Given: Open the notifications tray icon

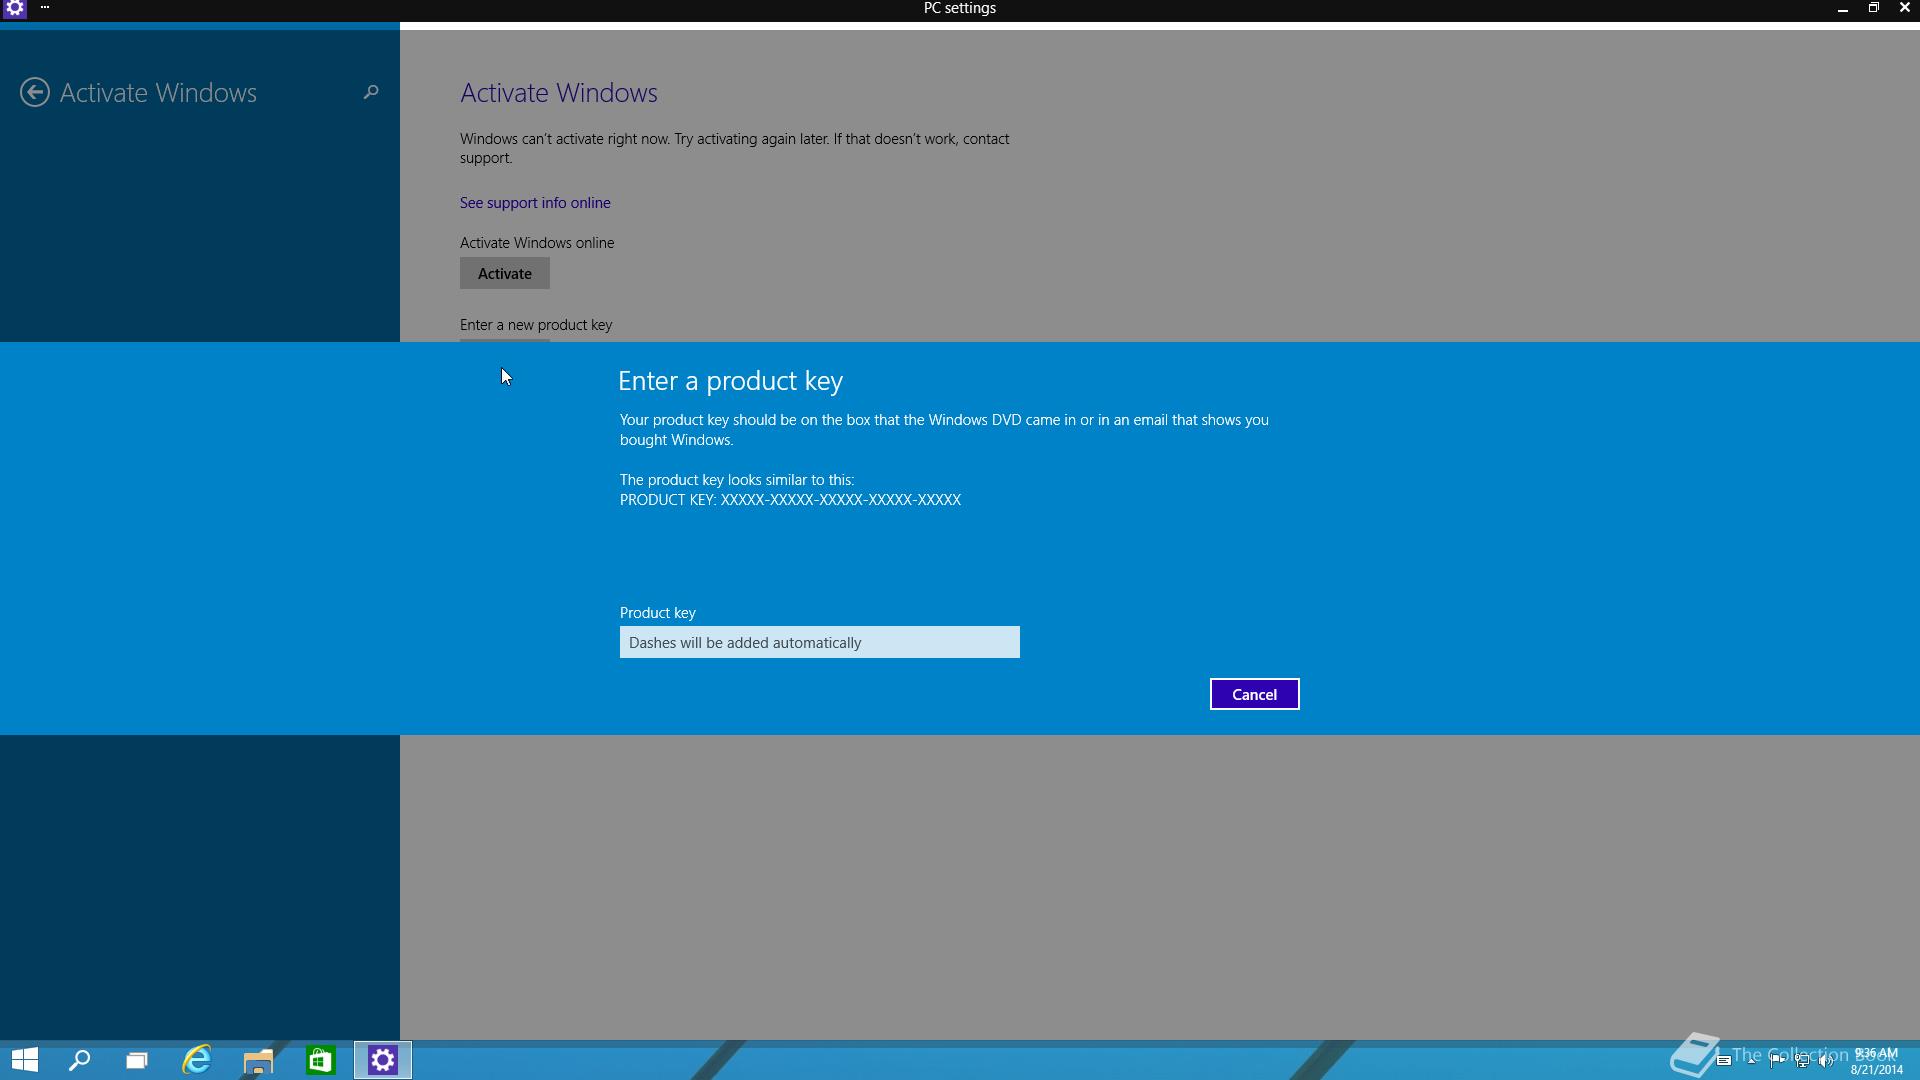Looking at the screenshot, I should [1724, 1060].
